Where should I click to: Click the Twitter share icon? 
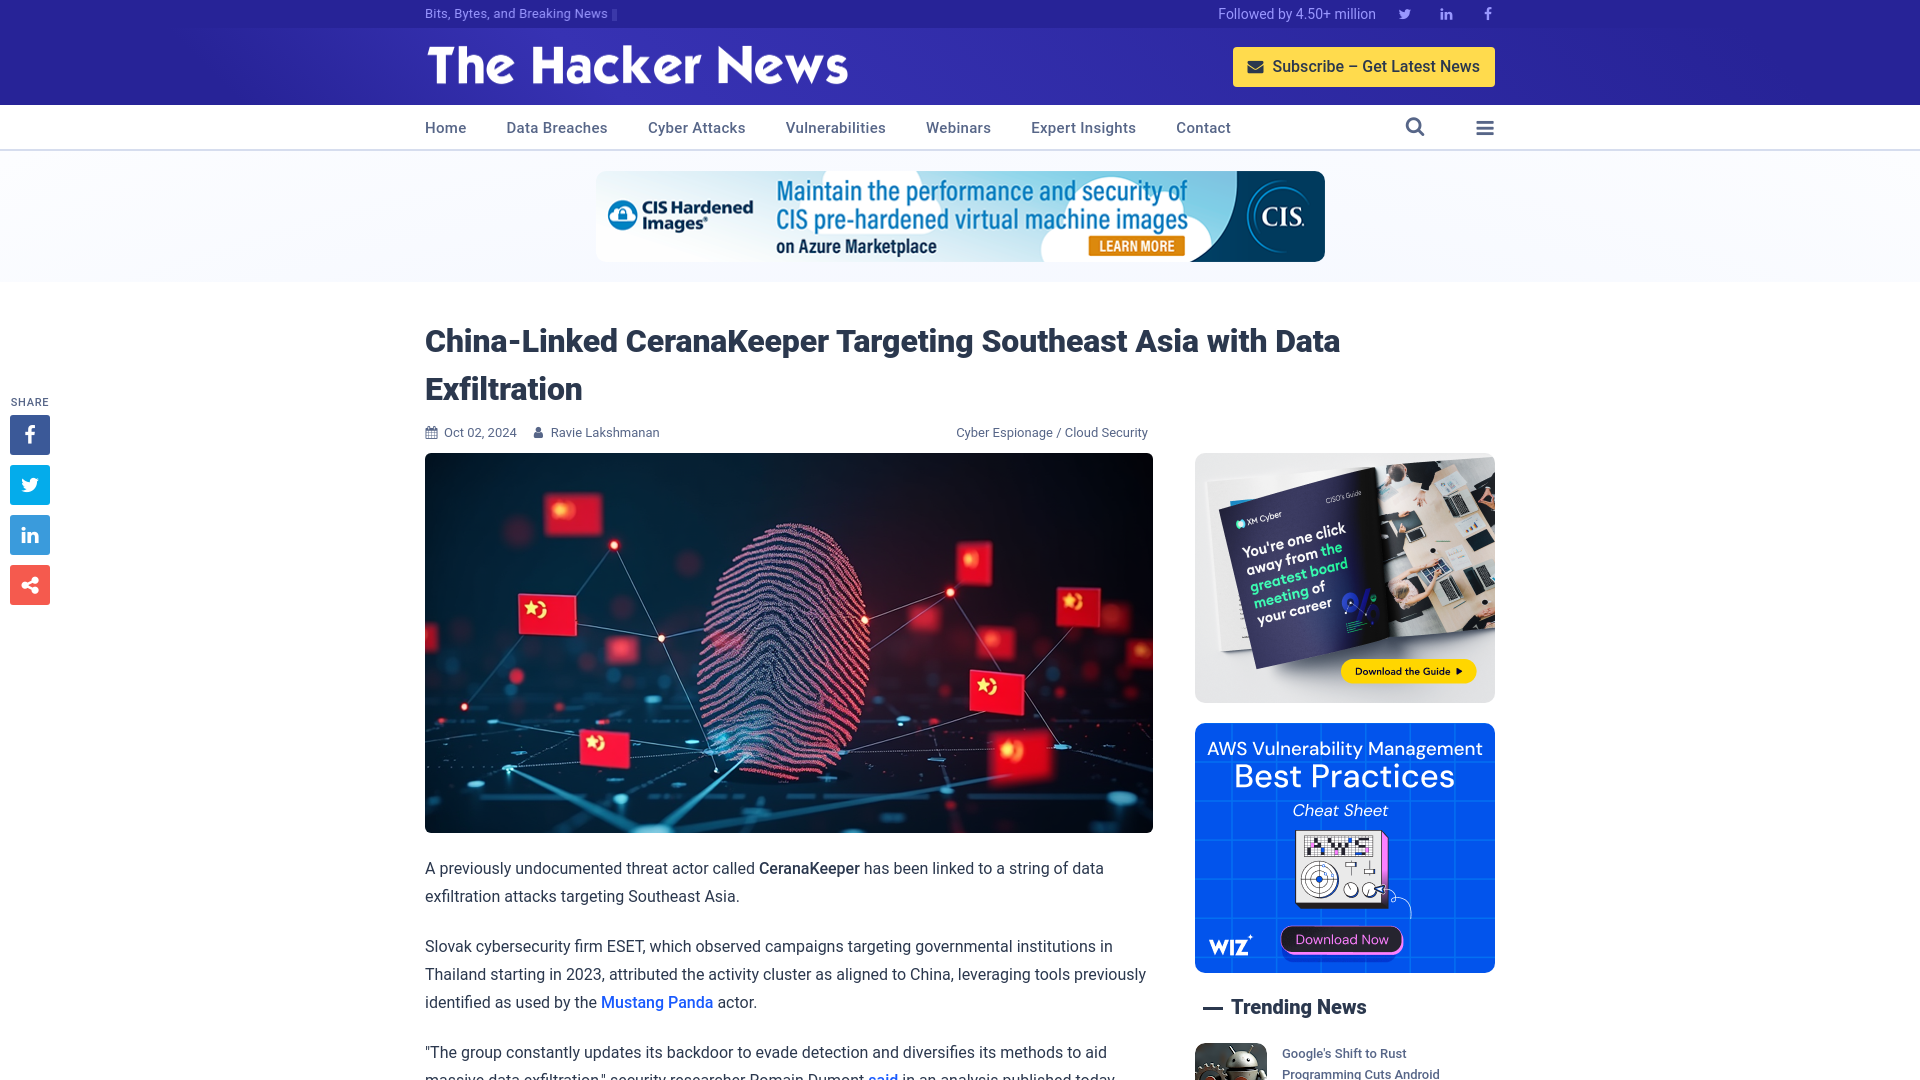pyautogui.click(x=29, y=485)
